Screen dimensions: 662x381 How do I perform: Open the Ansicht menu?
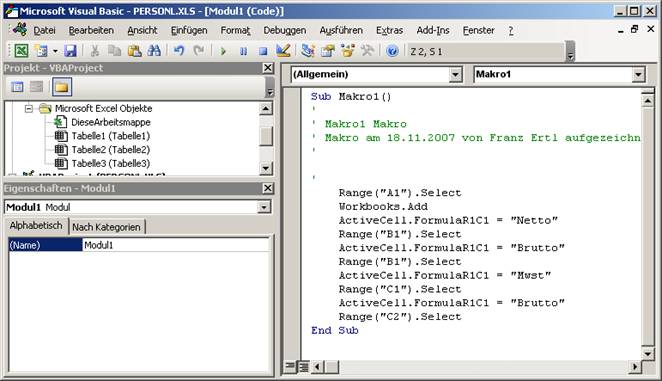(142, 30)
